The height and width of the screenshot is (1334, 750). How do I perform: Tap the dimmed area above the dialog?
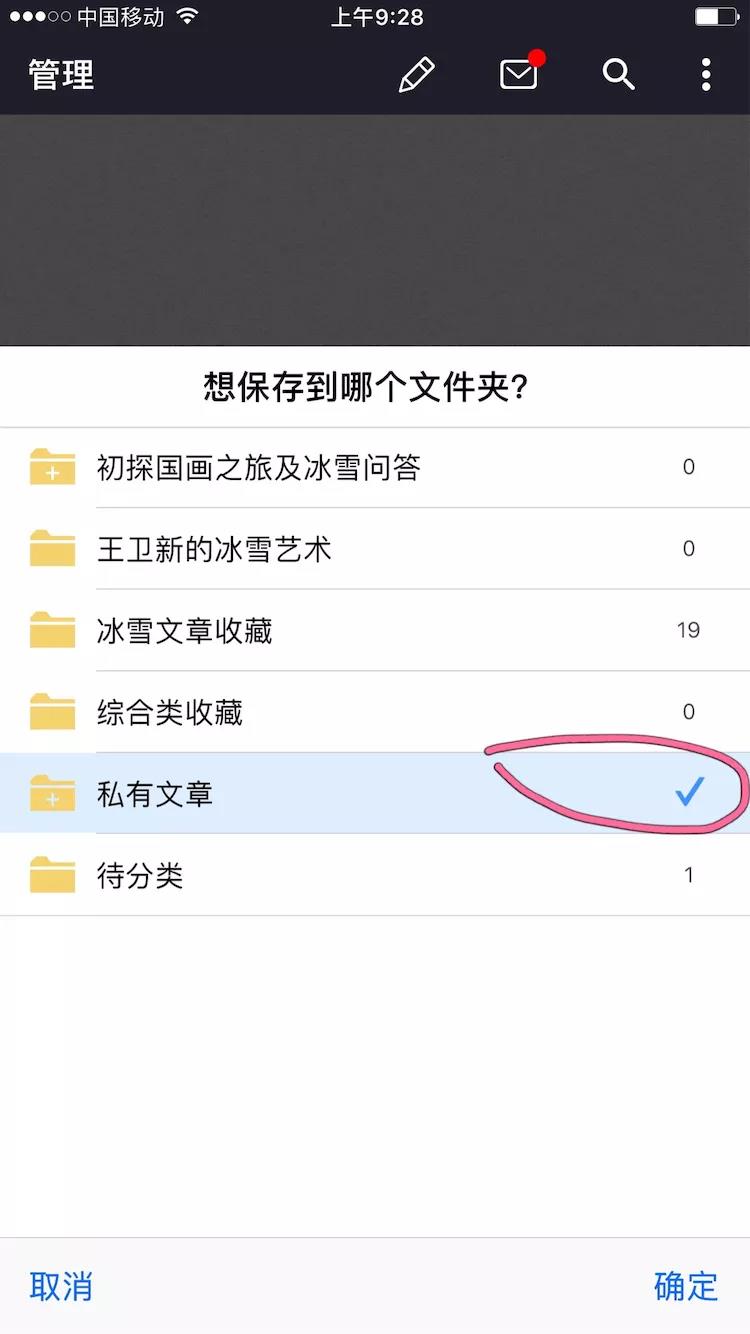(x=375, y=230)
